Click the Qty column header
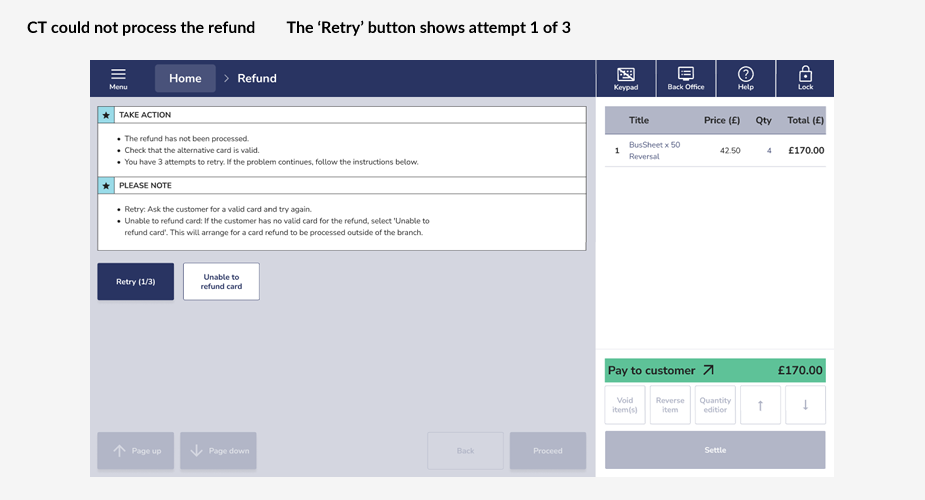Image resolution: width=925 pixels, height=500 pixels. click(x=763, y=120)
